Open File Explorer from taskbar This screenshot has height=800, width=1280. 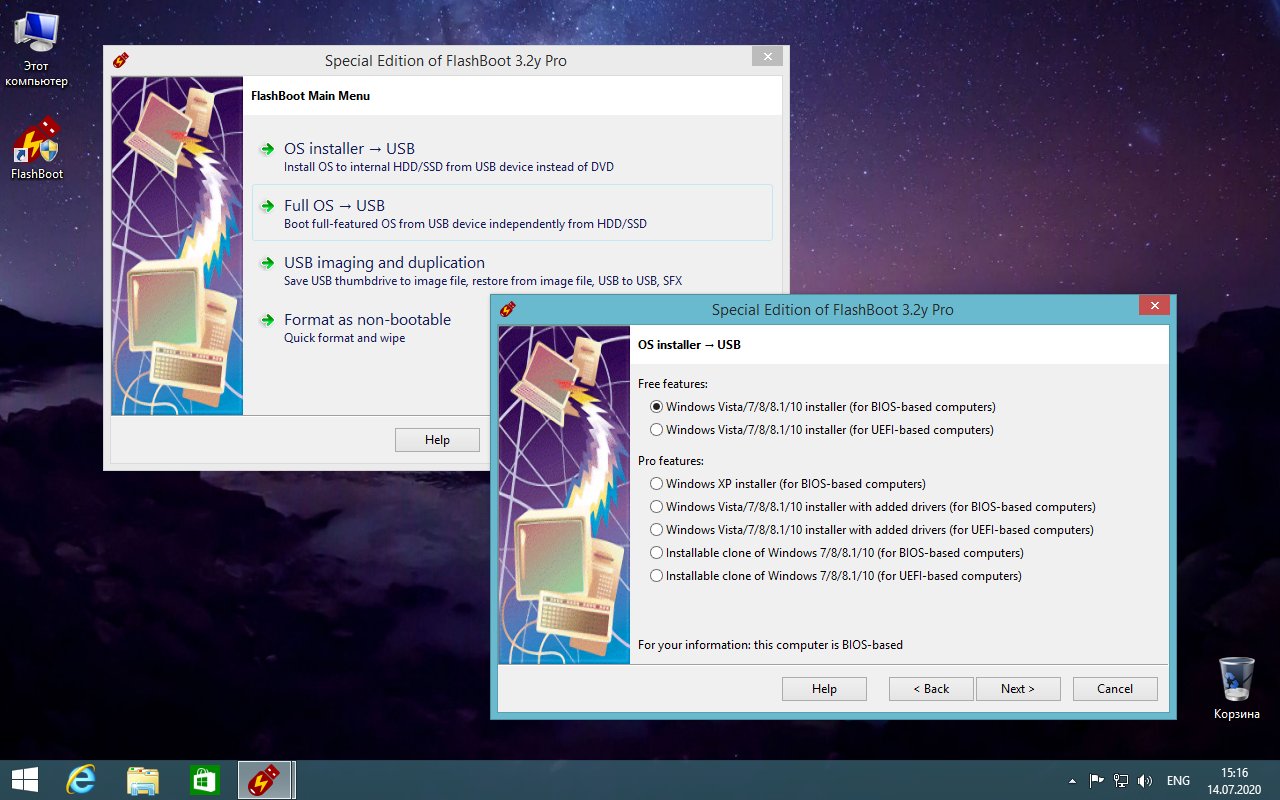pos(143,780)
